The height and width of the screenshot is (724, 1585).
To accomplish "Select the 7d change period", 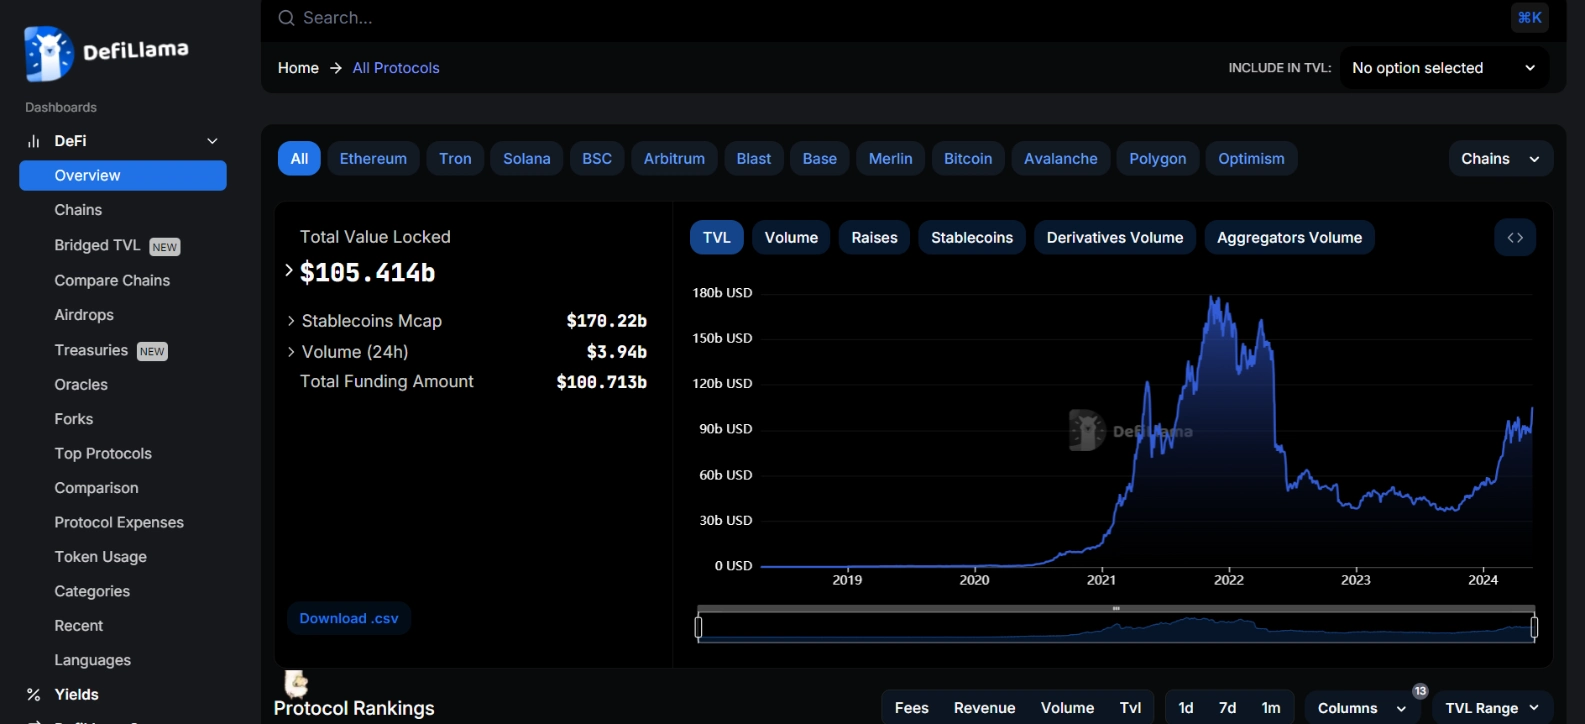I will point(1228,708).
